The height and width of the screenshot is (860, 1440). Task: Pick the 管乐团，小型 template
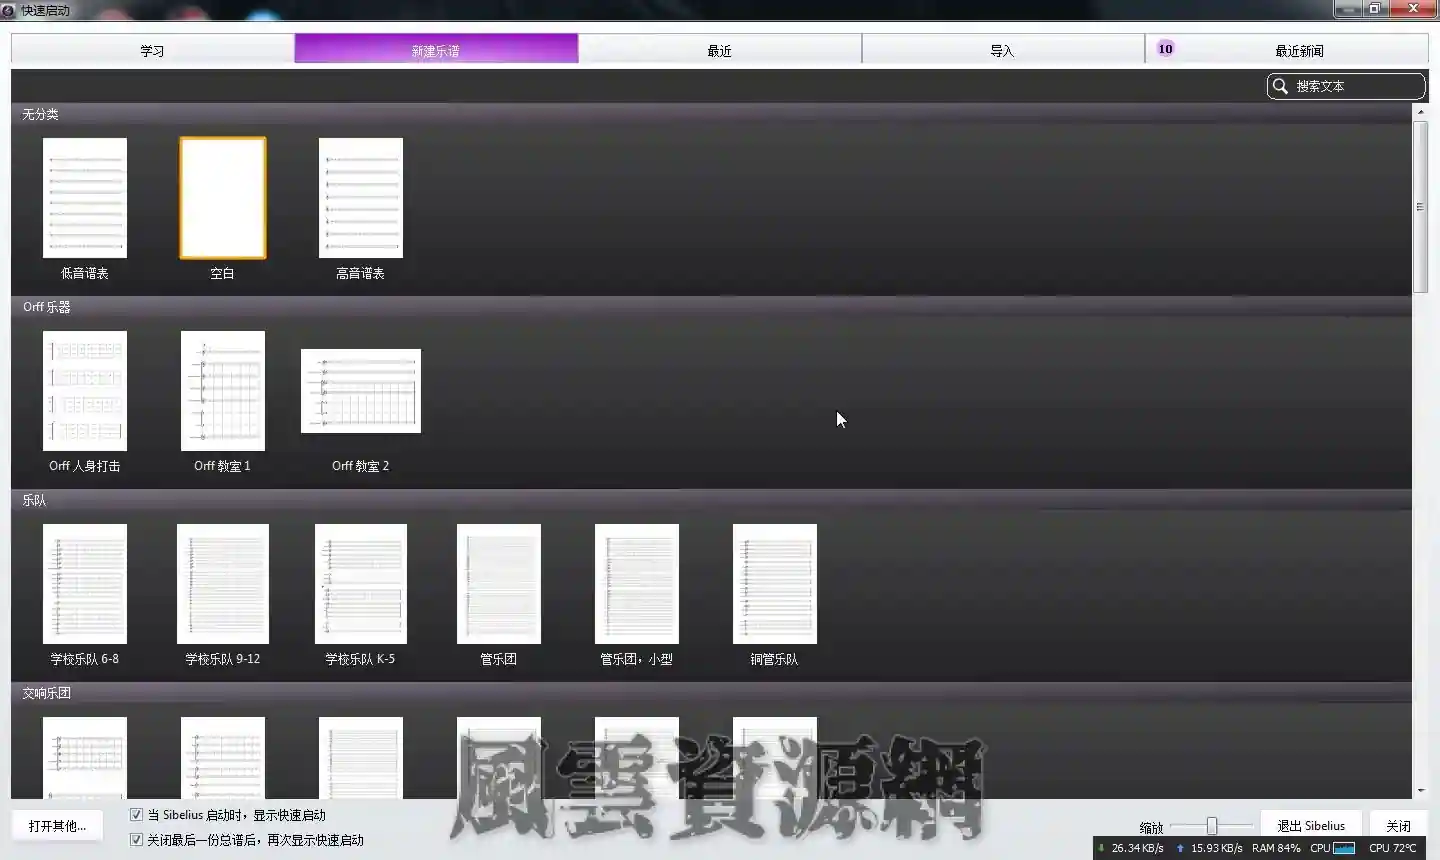tap(637, 584)
